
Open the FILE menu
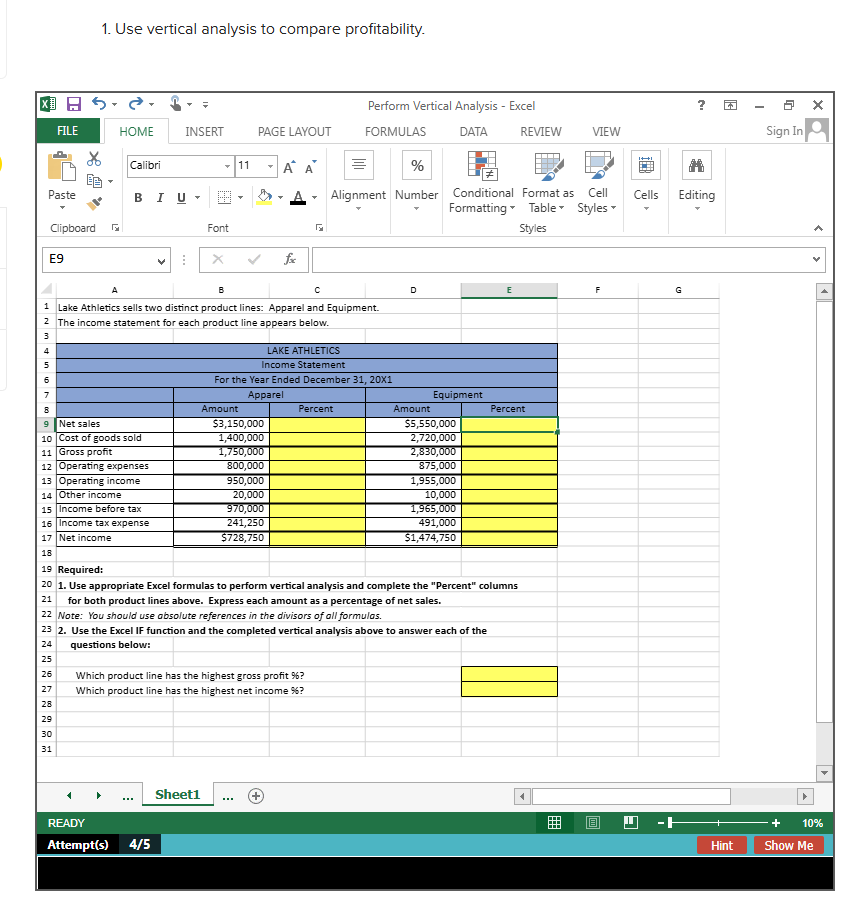click(x=66, y=131)
